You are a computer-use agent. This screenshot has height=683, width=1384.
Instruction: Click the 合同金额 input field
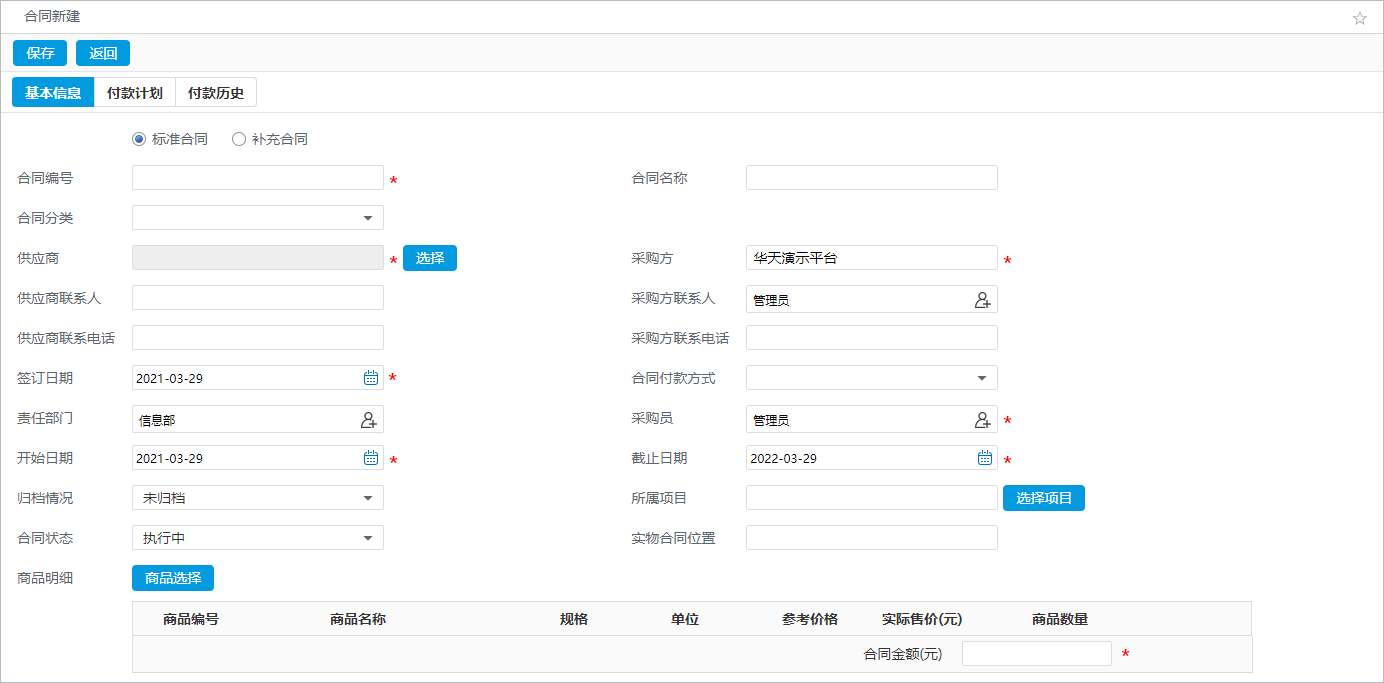(1036, 654)
